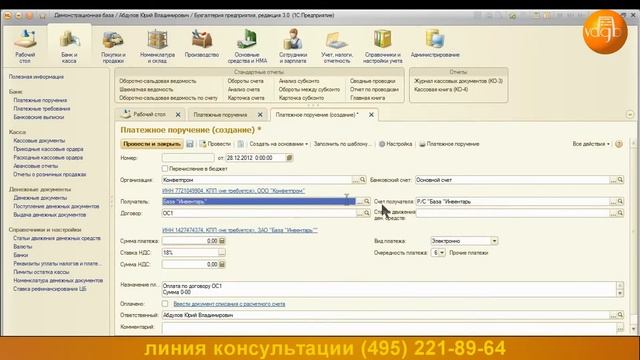The height and width of the screenshot is (360, 640).
Task: Open selection button for Организация field
Action: [356, 180]
